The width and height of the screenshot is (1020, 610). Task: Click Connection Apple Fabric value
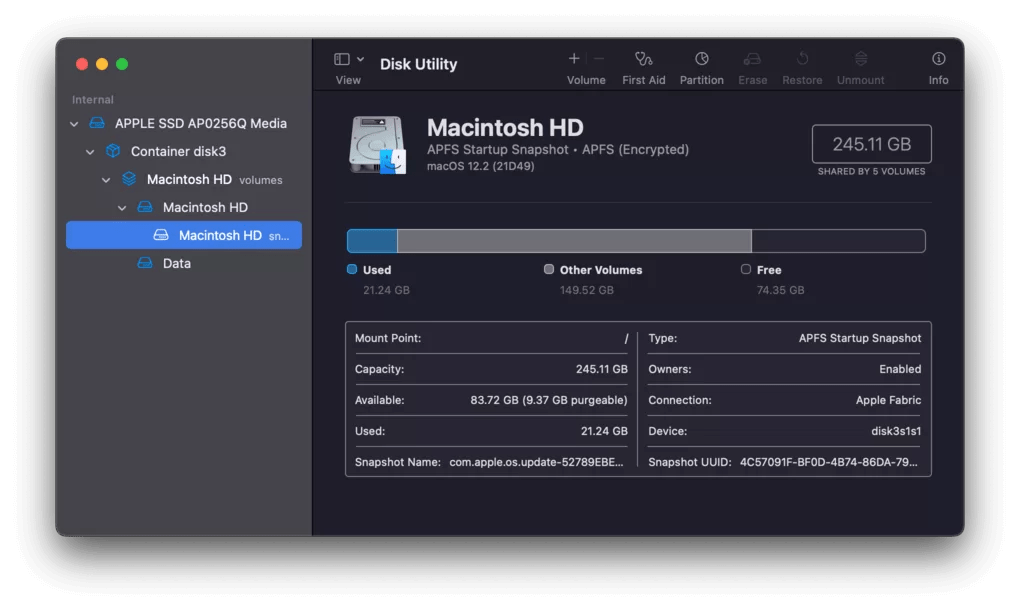point(888,400)
